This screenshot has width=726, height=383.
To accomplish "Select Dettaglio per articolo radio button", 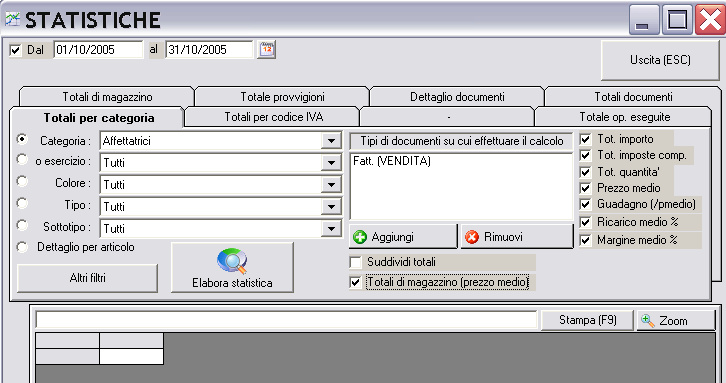I will (x=22, y=247).
